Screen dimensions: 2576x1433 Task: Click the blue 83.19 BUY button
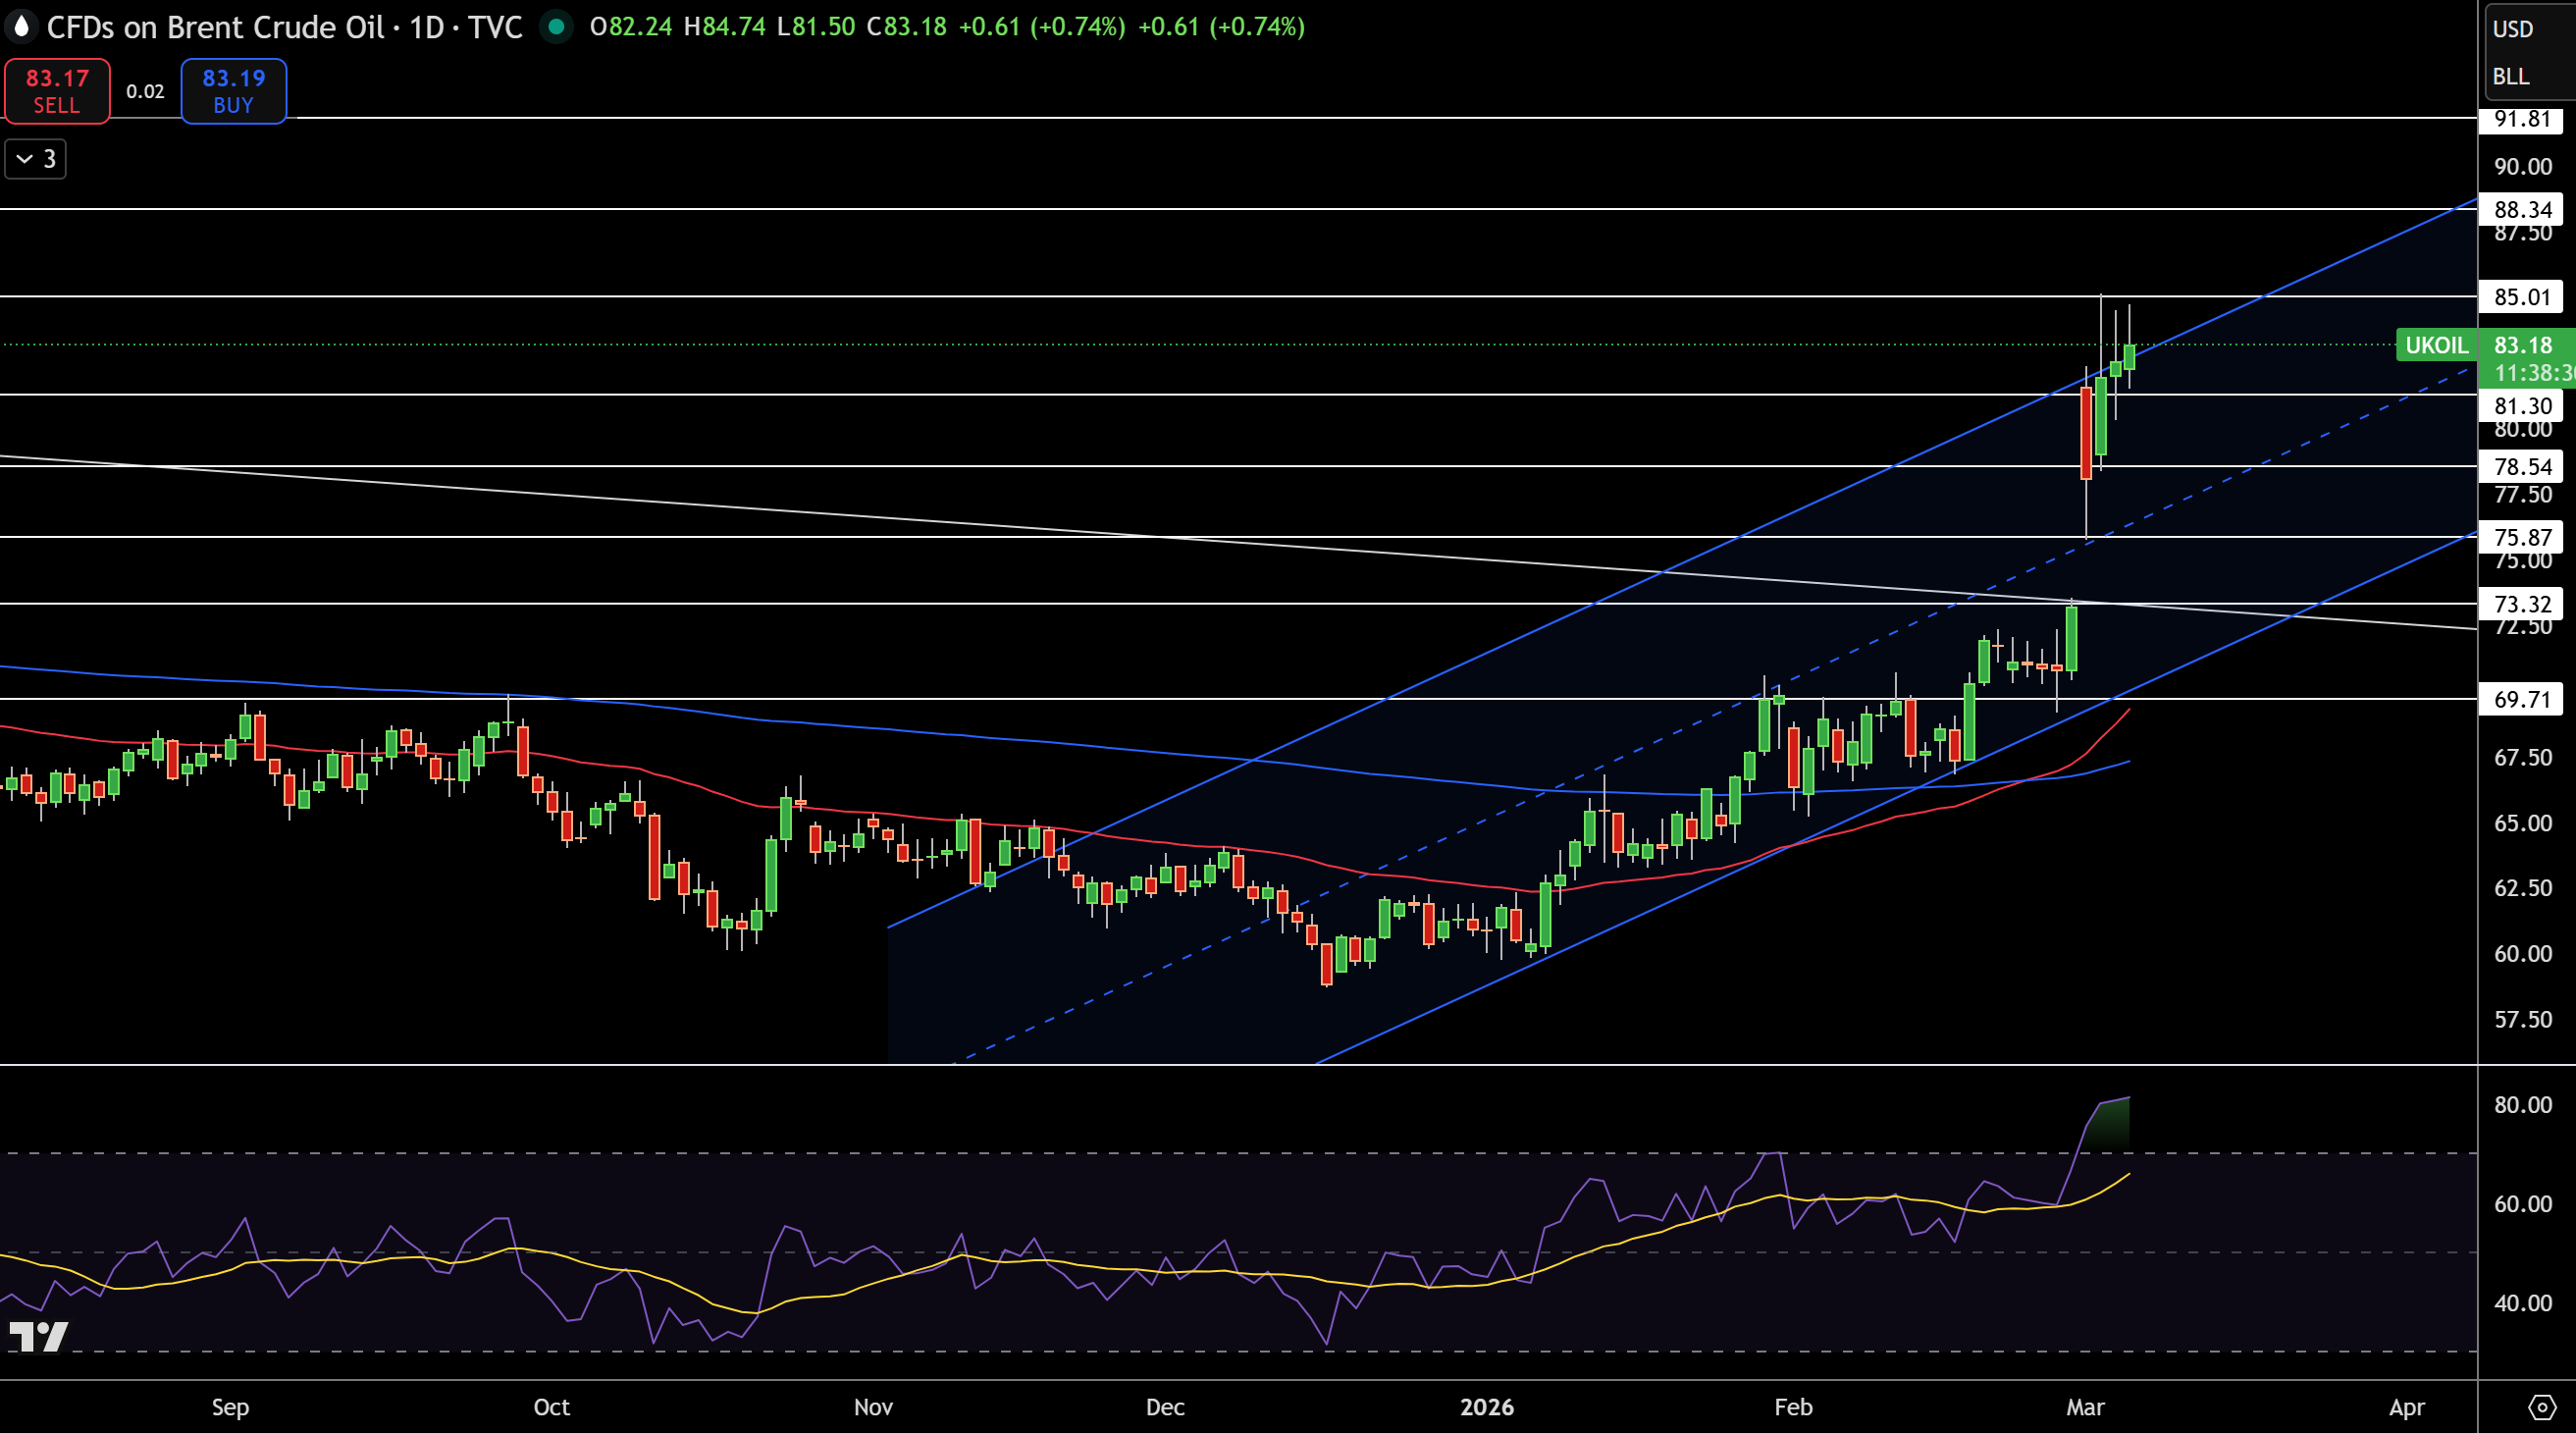point(233,91)
